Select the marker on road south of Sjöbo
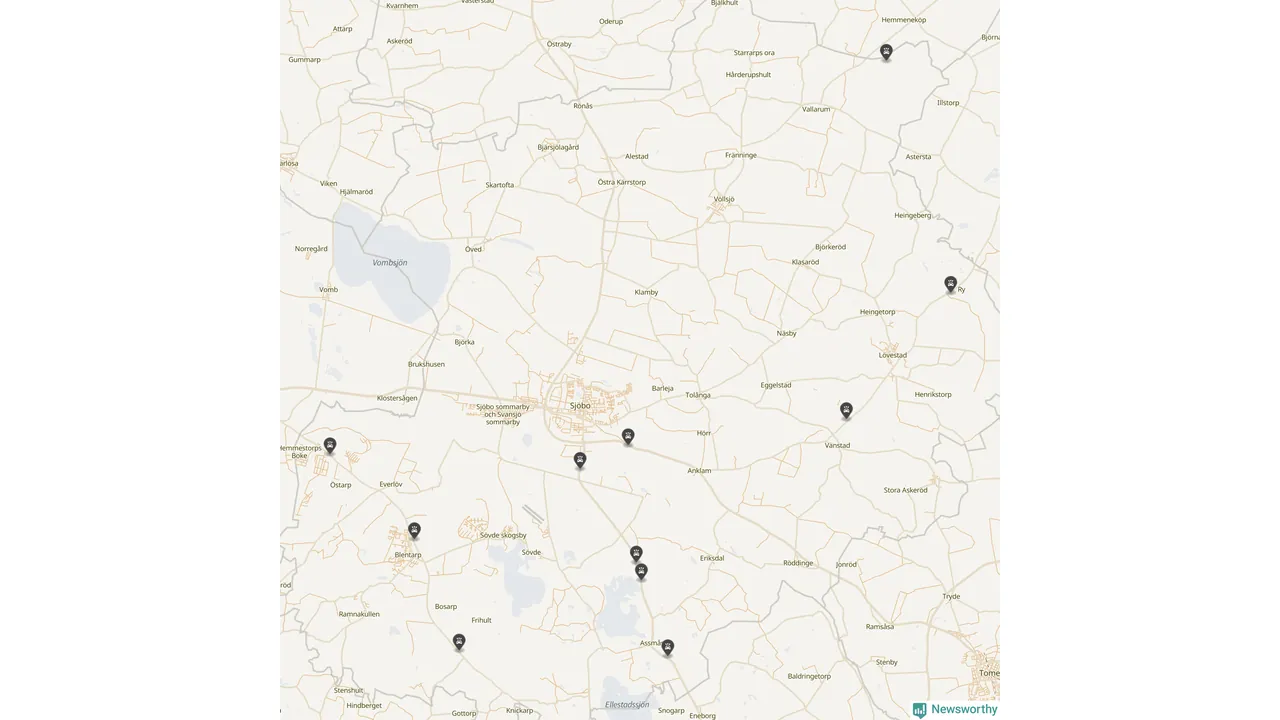Image resolution: width=1280 pixels, height=720 pixels. tap(580, 460)
